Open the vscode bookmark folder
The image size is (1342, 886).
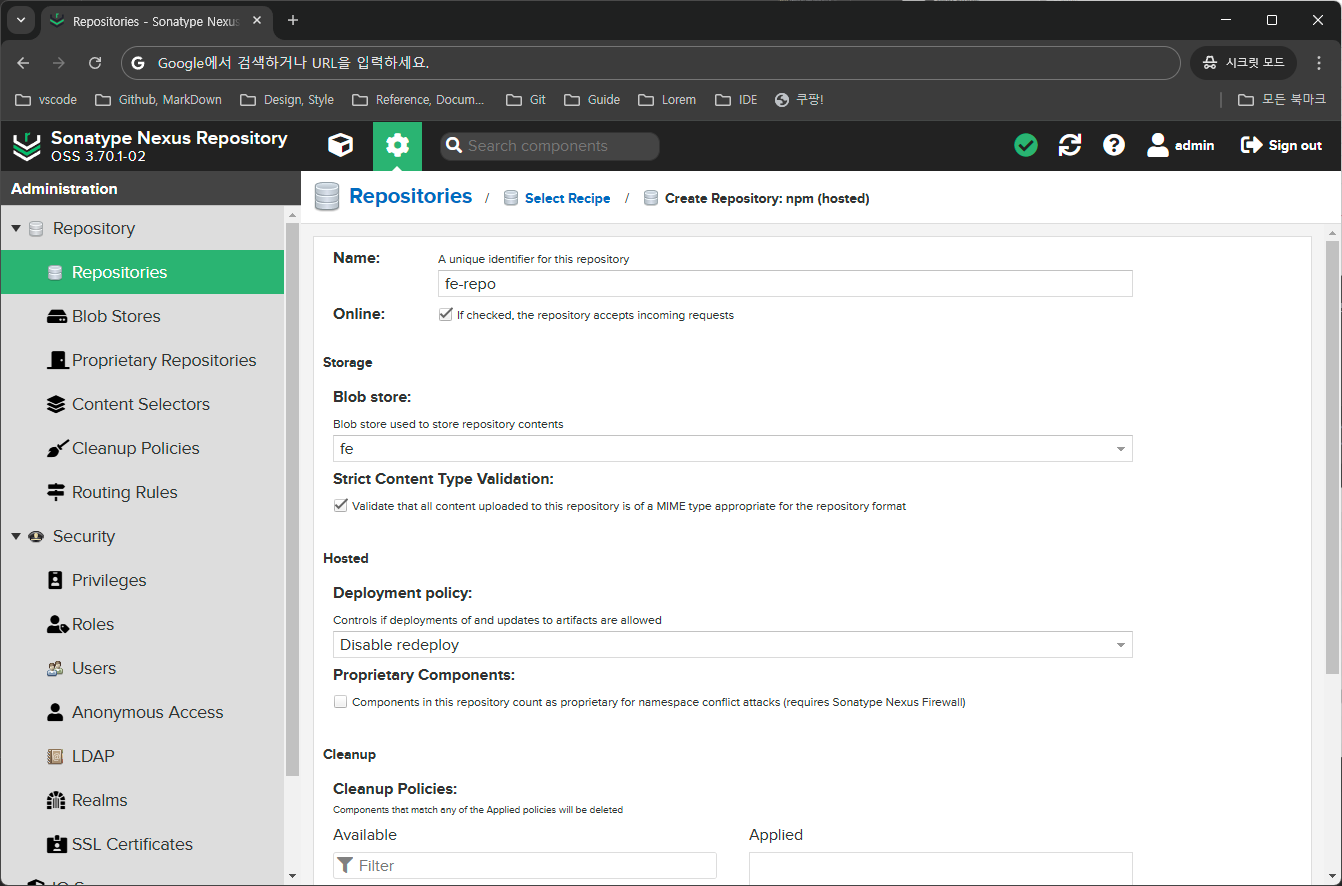(46, 99)
